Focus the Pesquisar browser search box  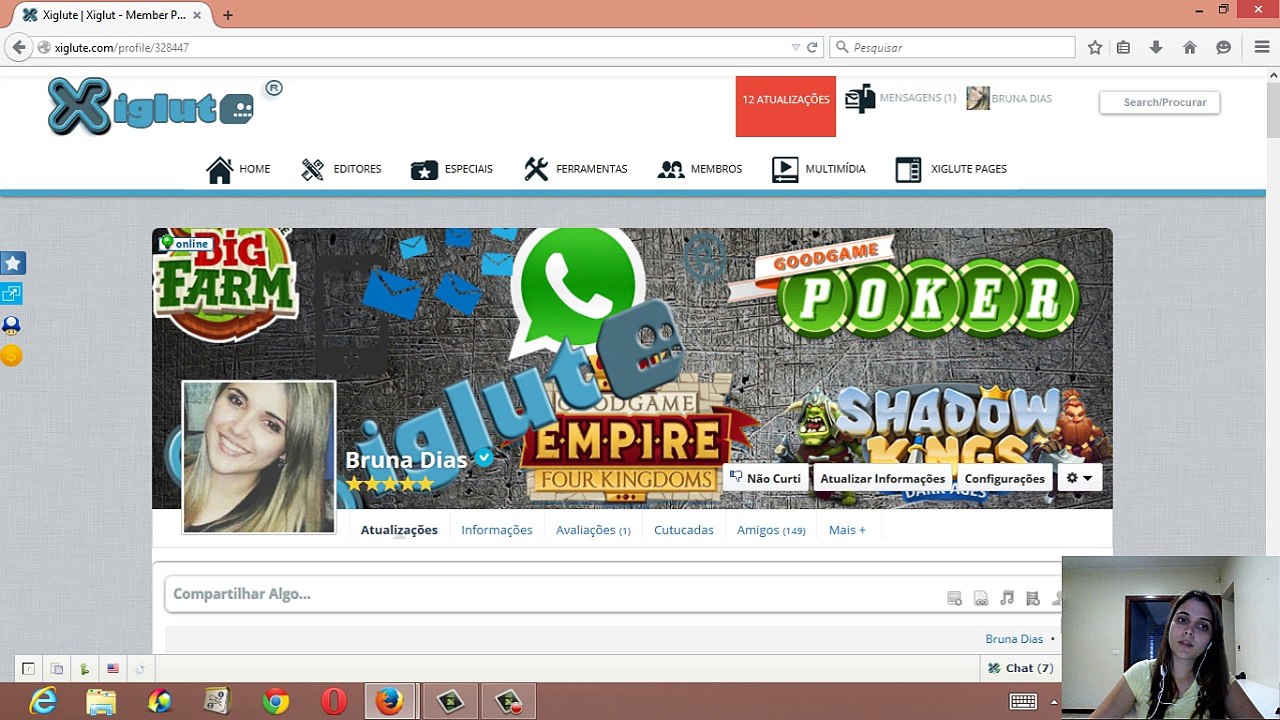[953, 47]
